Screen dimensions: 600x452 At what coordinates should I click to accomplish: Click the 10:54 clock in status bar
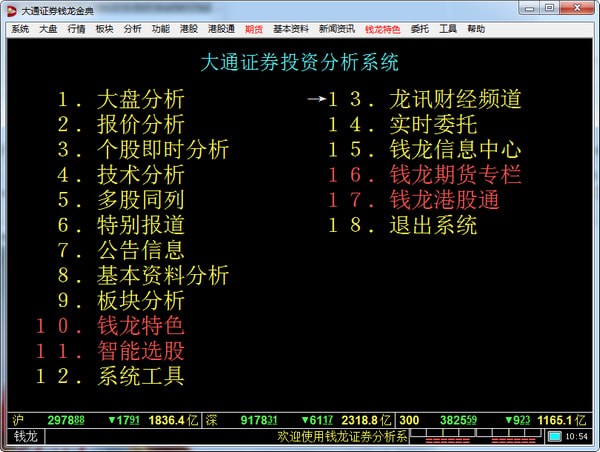[x=576, y=437]
